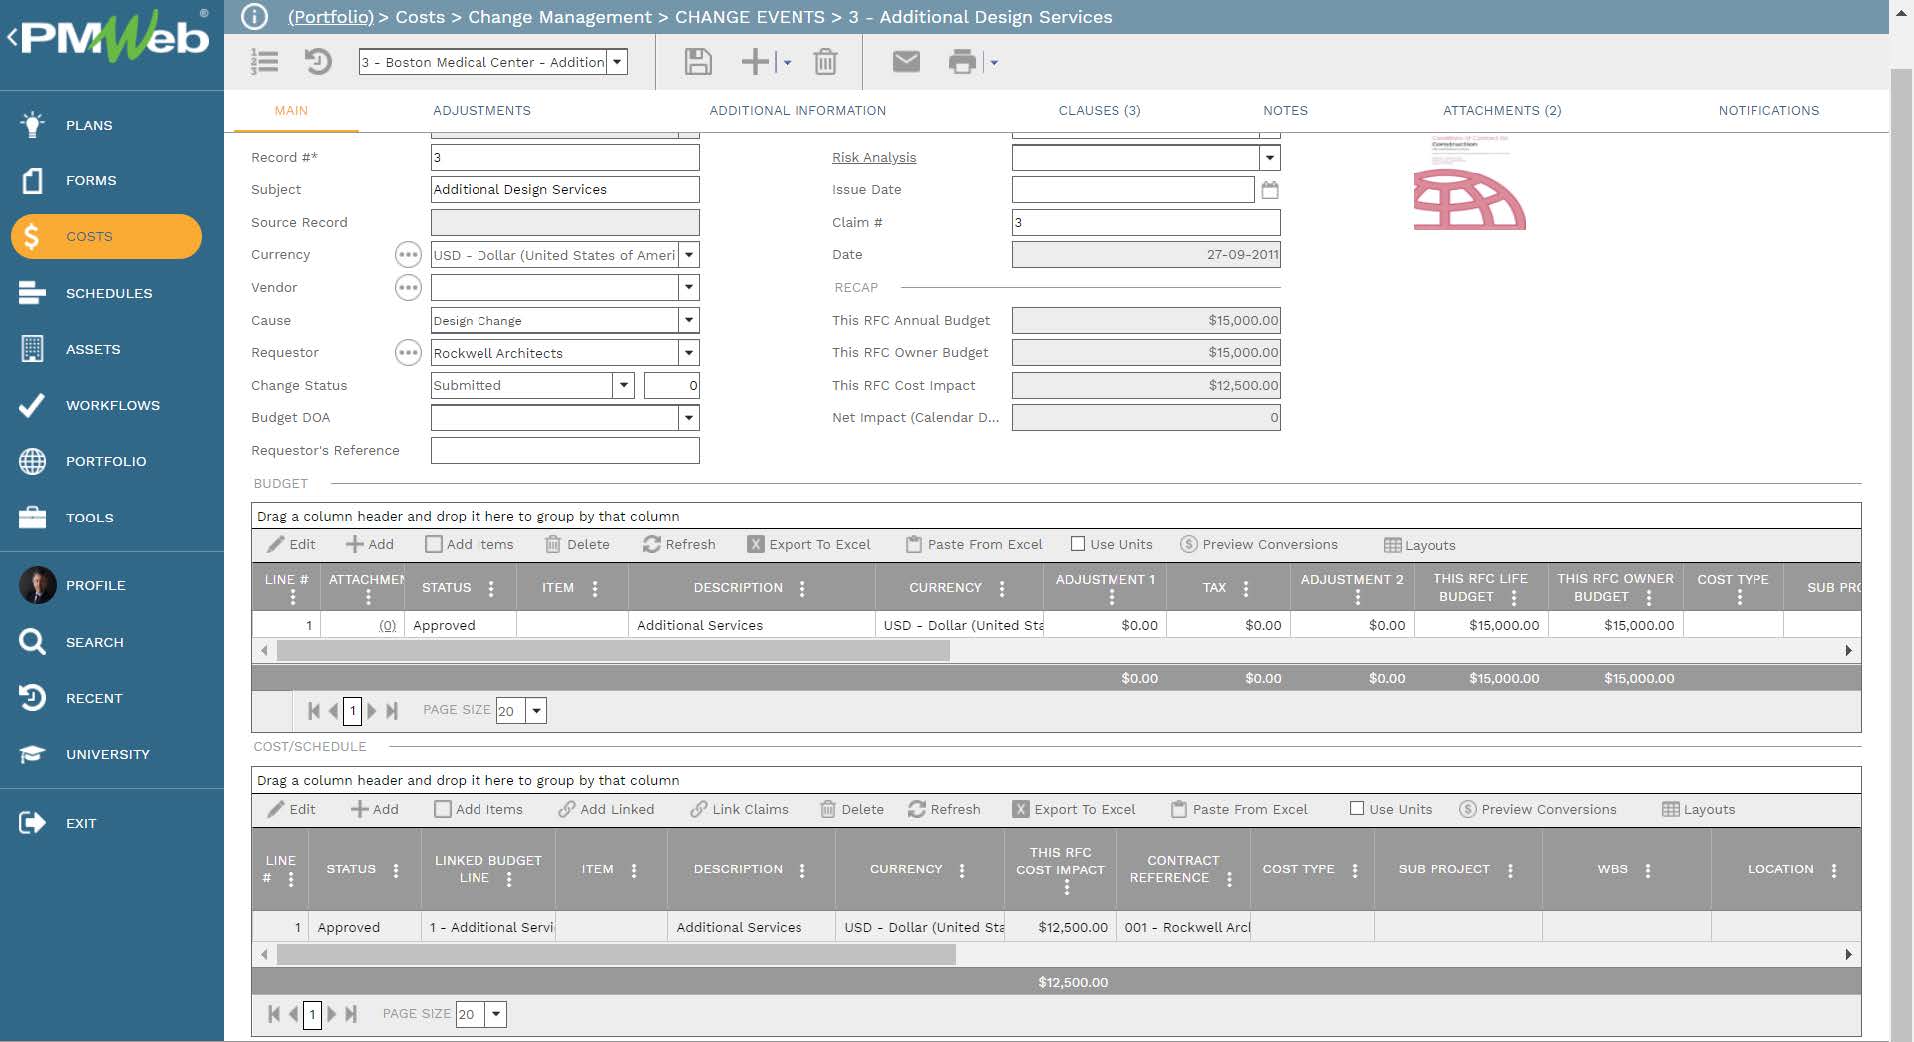Click Paste From Excel in Cost/Schedule toolbar
Viewport: 1914px width, 1042px height.
[1239, 809]
